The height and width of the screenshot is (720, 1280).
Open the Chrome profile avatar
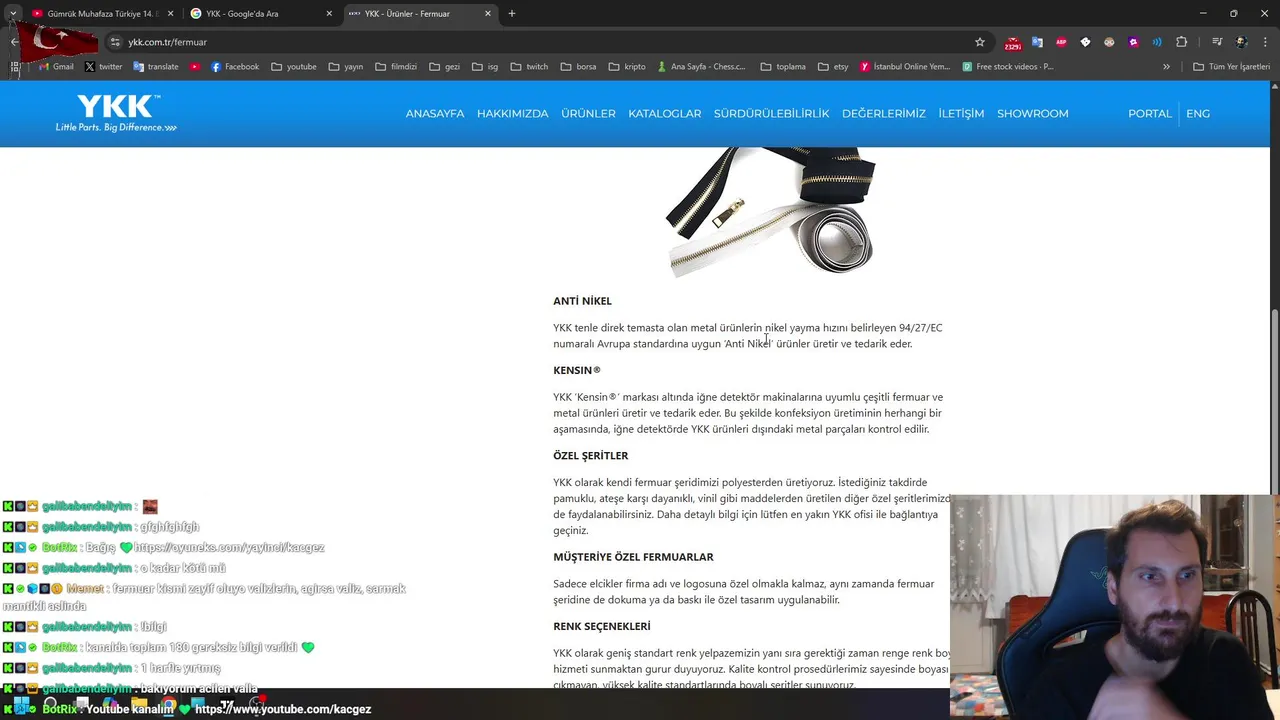tap(1241, 42)
